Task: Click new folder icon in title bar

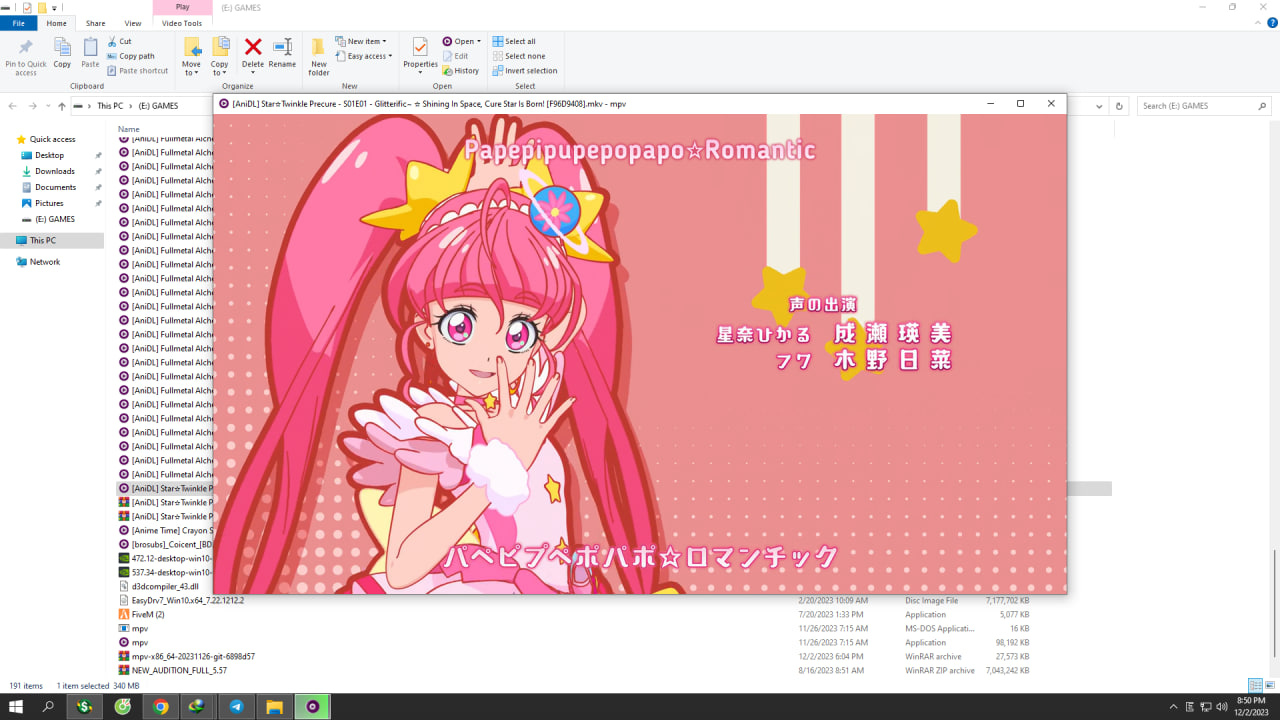Action: tap(42, 7)
